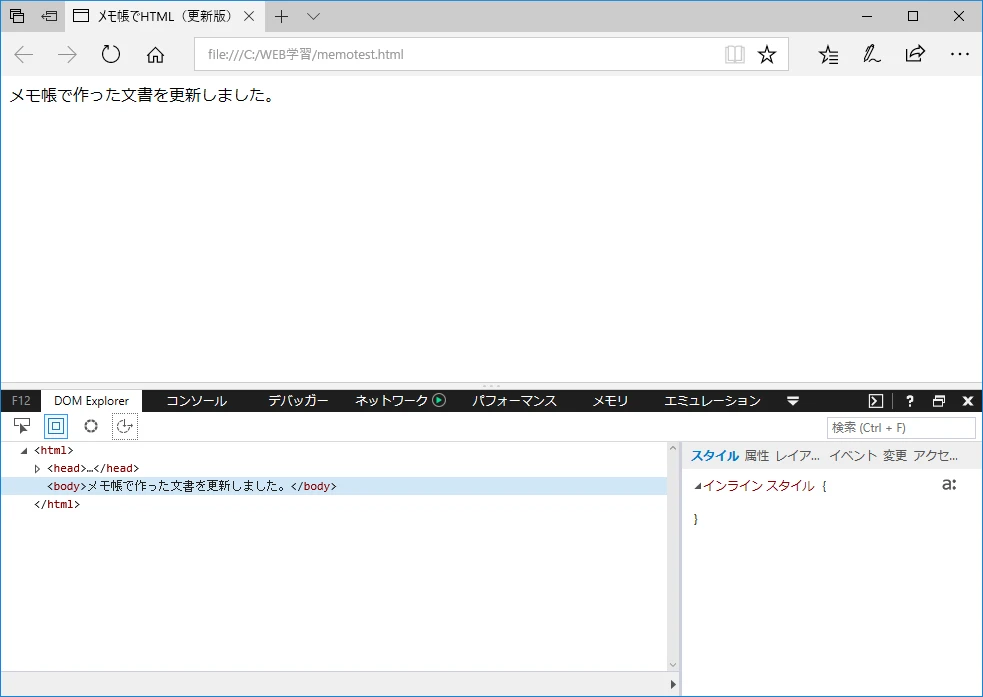Close the メモ帳でHTML（更新版） tab
983x697 pixels.
coord(249,16)
